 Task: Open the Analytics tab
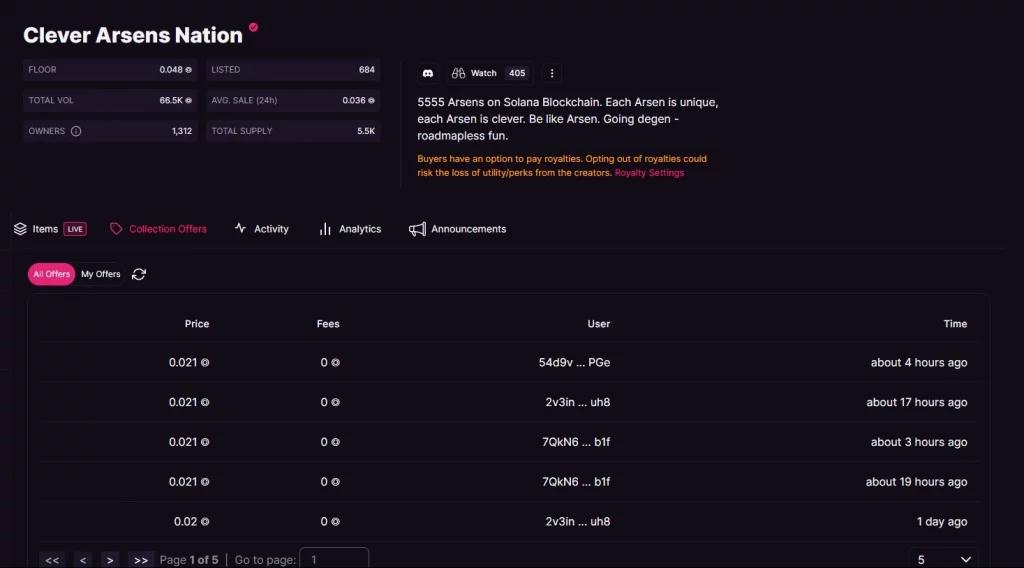(x=350, y=229)
